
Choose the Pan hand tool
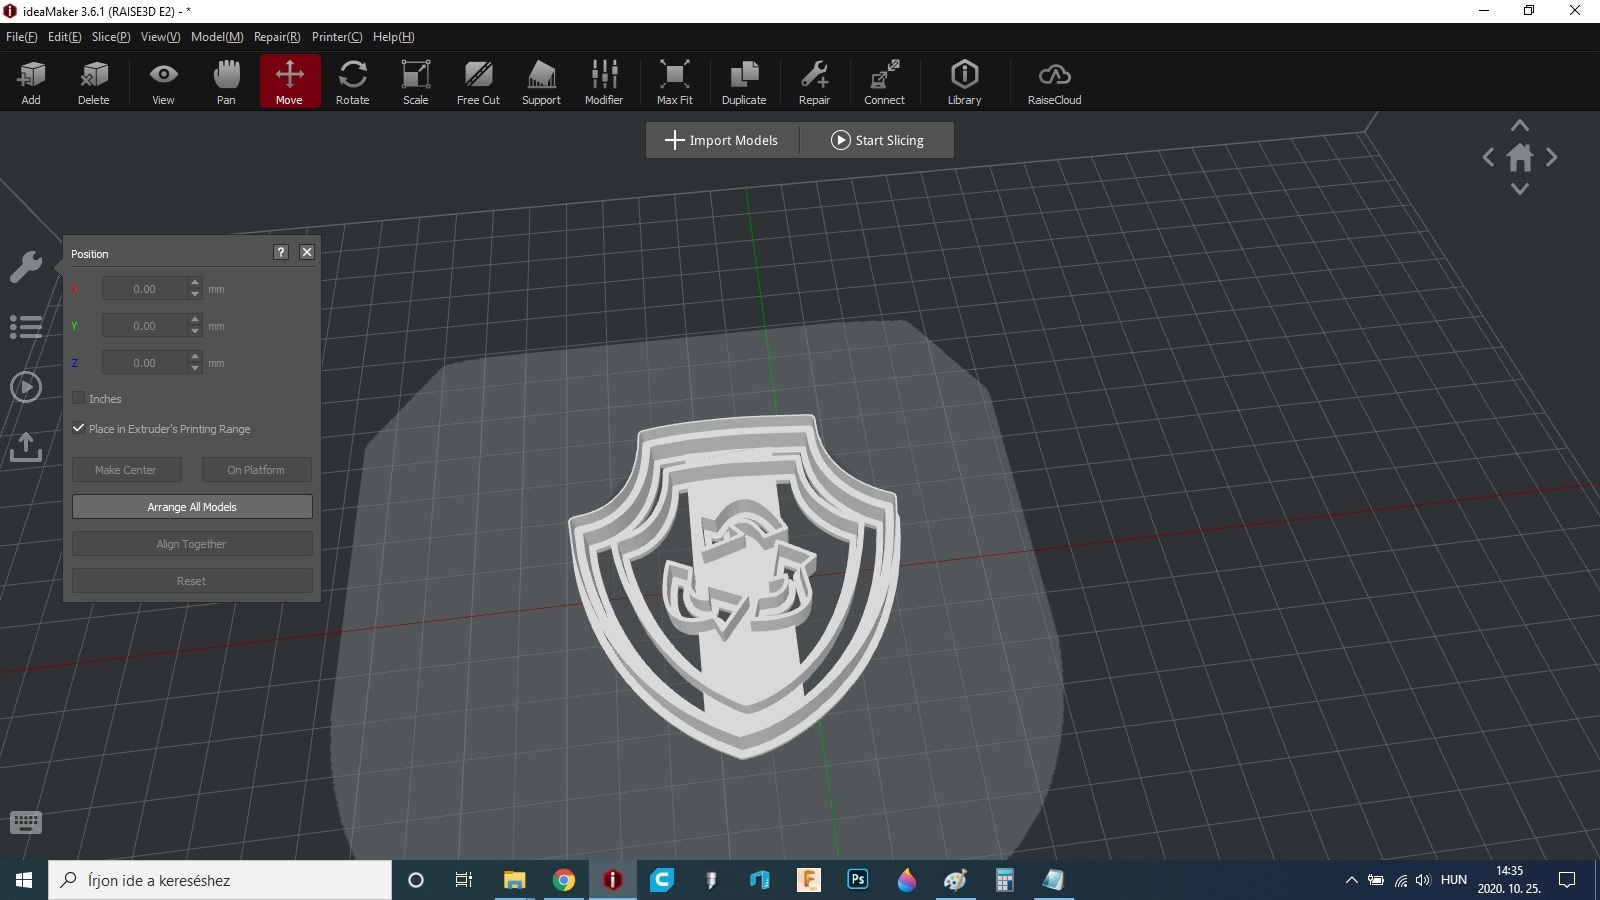point(226,81)
